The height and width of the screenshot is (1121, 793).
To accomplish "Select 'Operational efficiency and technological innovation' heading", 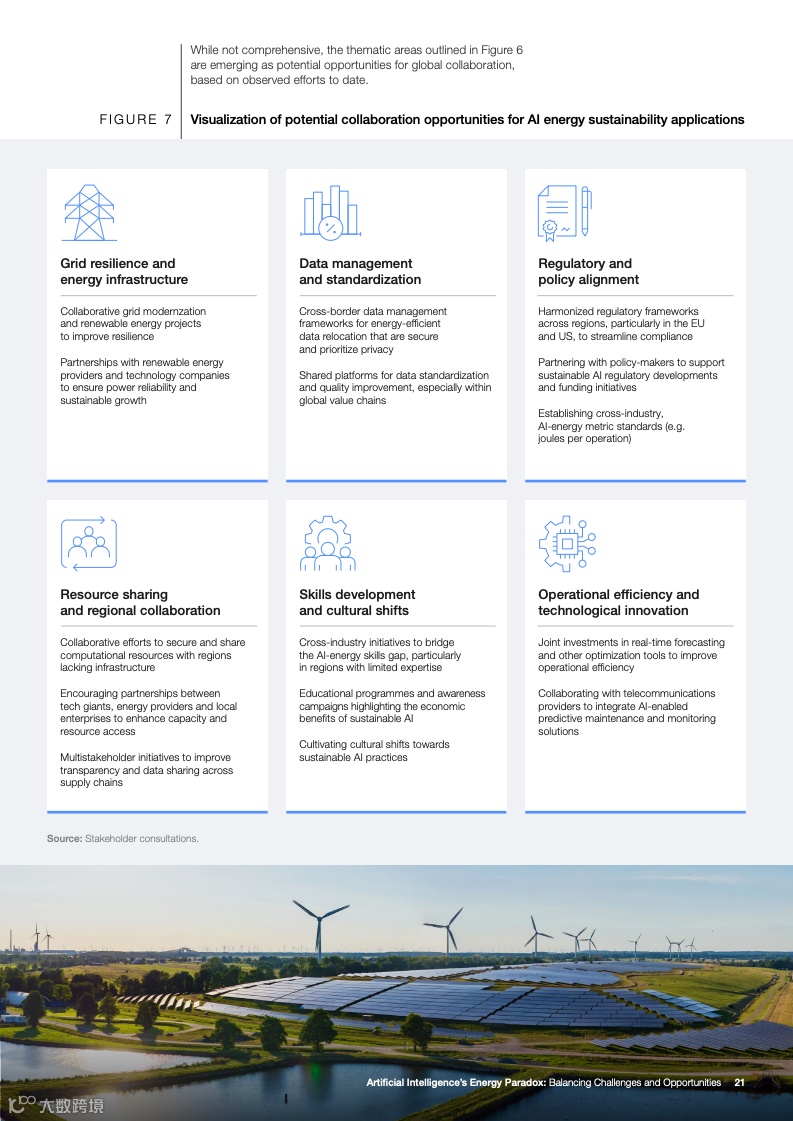I will pyautogui.click(x=619, y=603).
